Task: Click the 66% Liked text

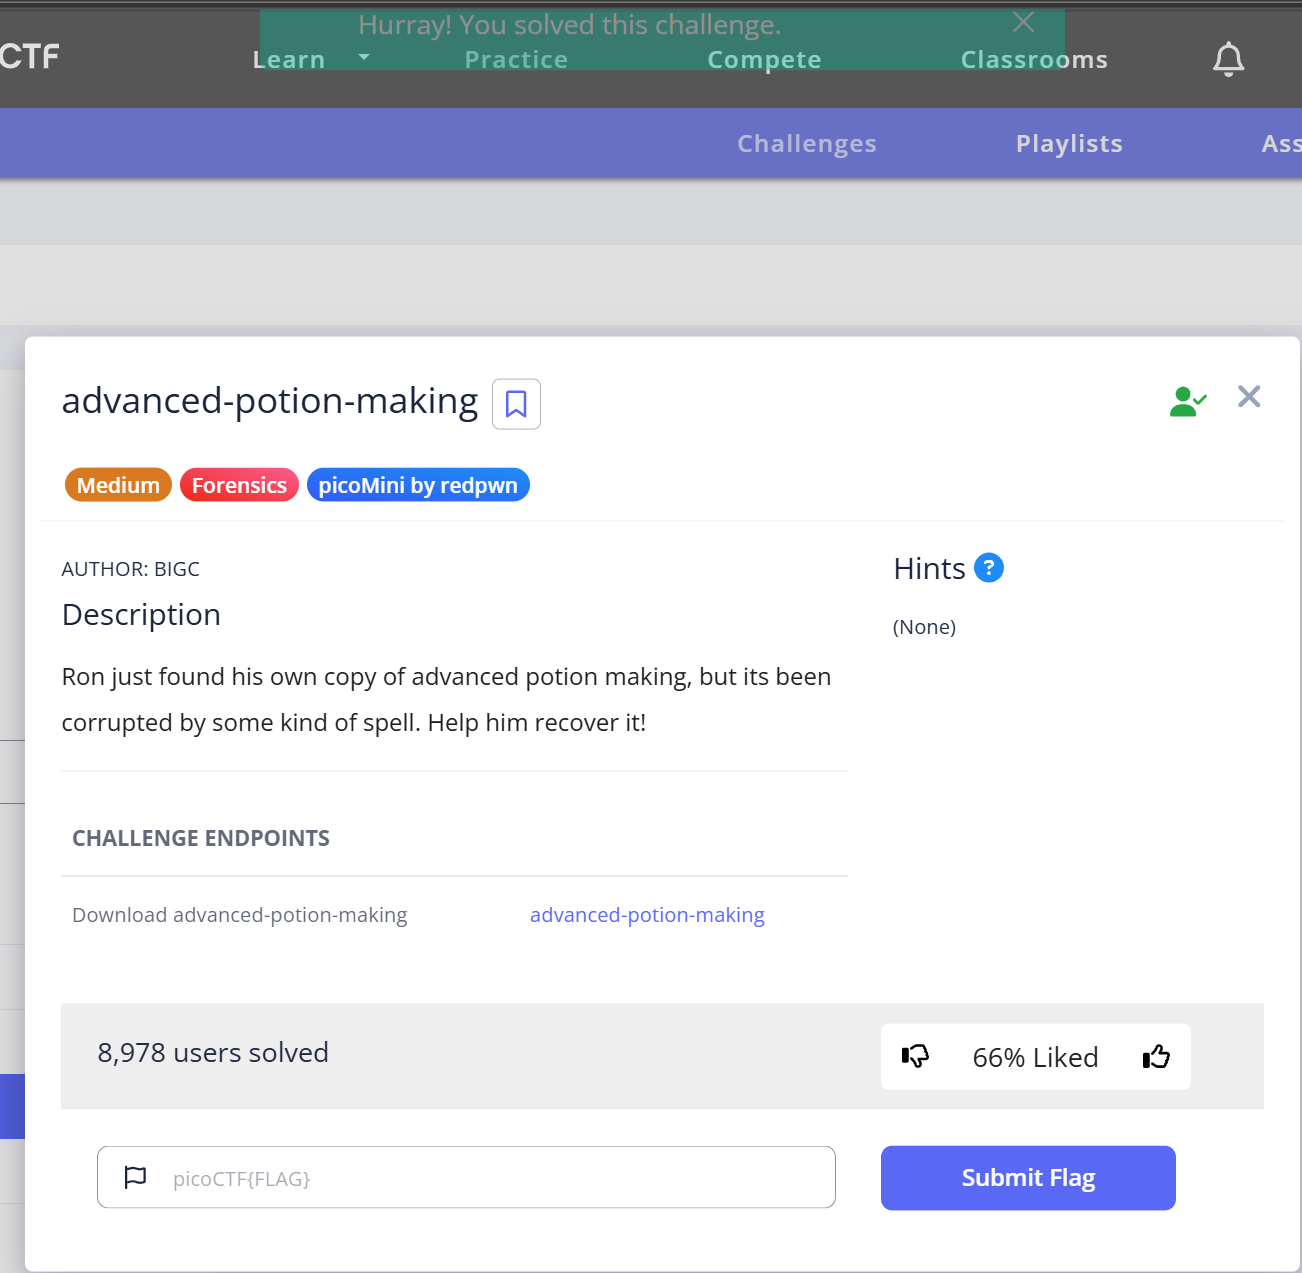Action: [1035, 1057]
